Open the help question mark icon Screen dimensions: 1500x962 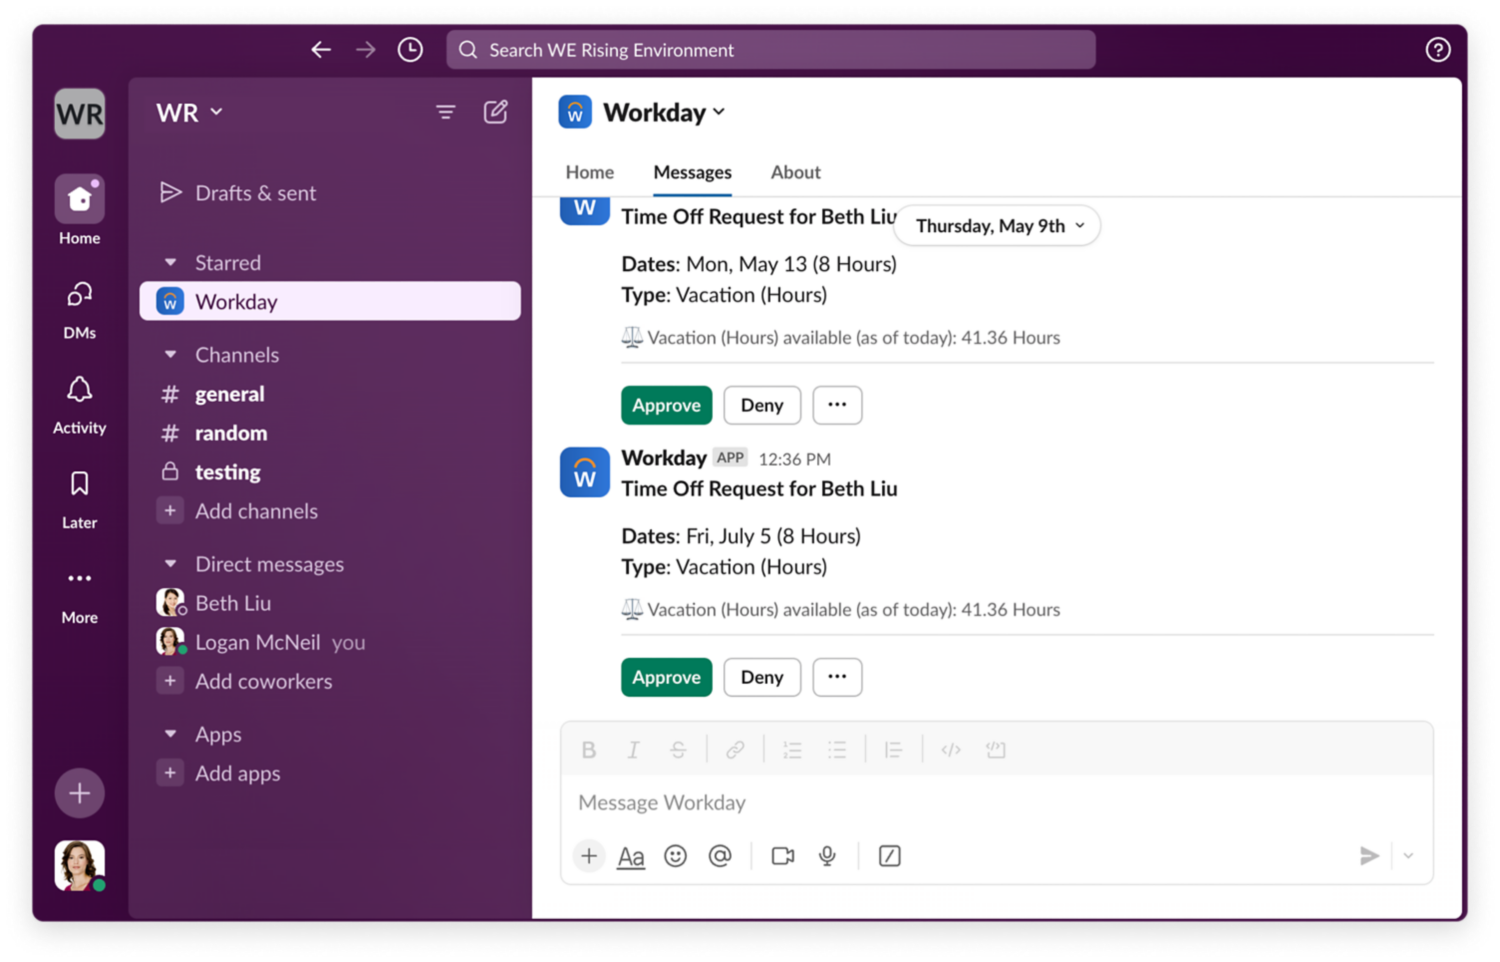click(1437, 50)
